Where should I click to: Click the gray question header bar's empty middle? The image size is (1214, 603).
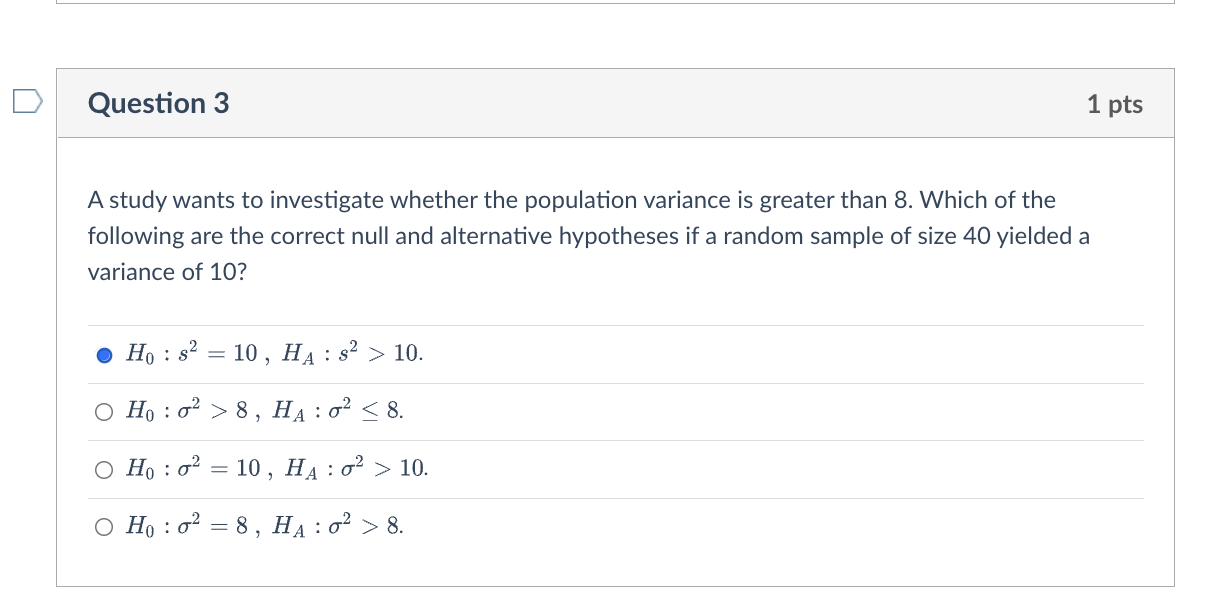650,104
